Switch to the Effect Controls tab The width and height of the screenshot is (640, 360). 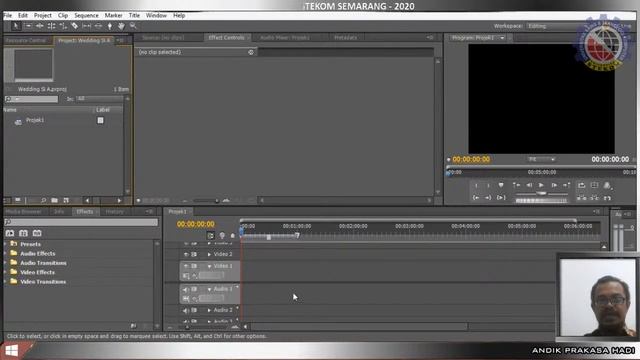[227, 38]
